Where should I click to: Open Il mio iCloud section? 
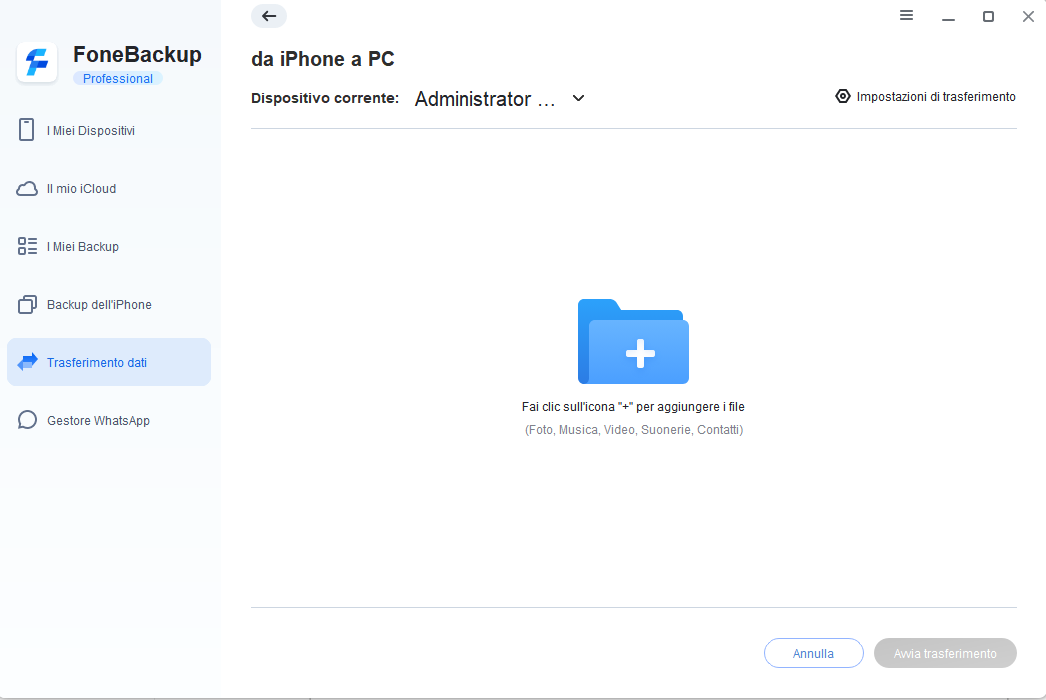[109, 188]
